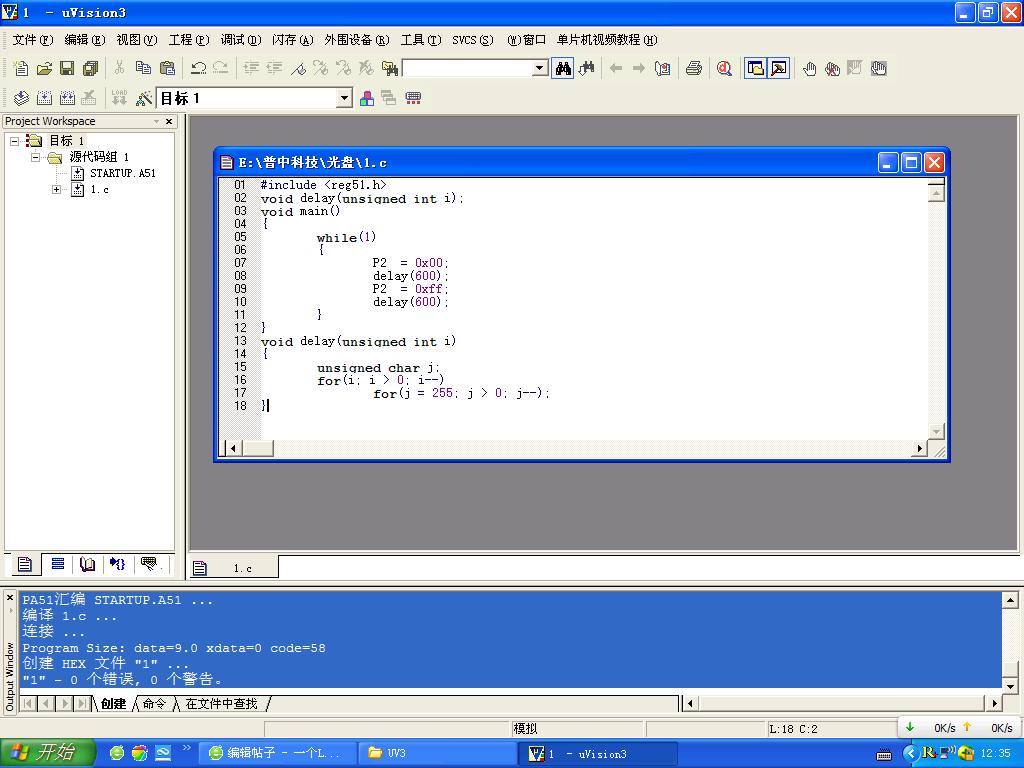Select 1.c in the project tree
Screen dimensions: 1024x768
pos(99,189)
